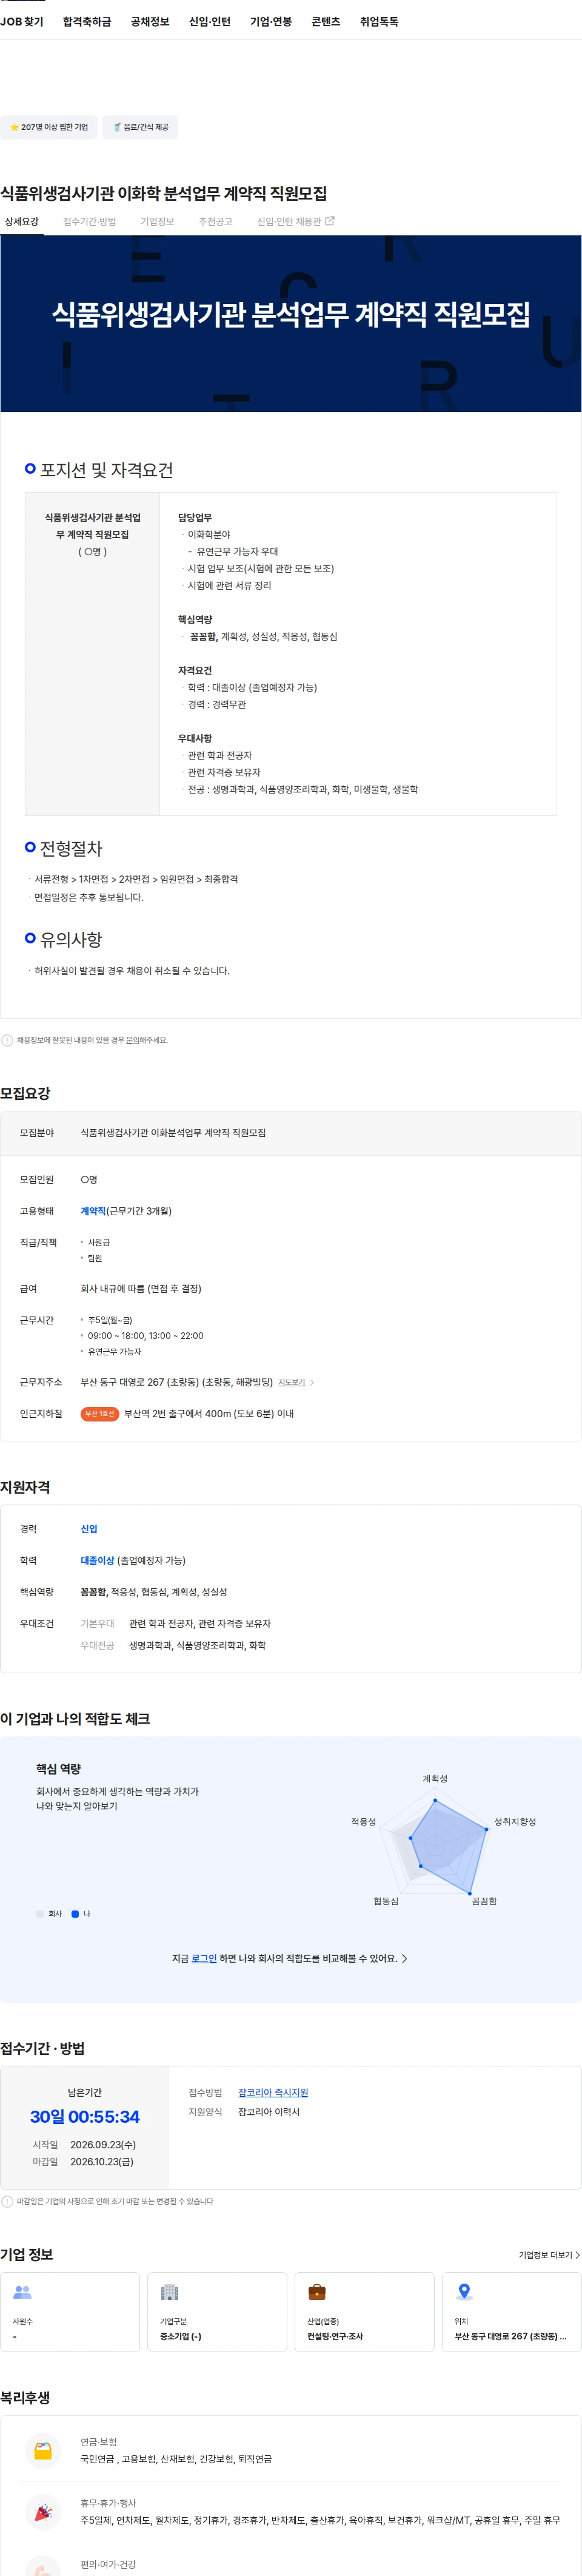This screenshot has width=582, height=2576.
Task: Open the JOB 찾기 menu
Action: tap(22, 21)
